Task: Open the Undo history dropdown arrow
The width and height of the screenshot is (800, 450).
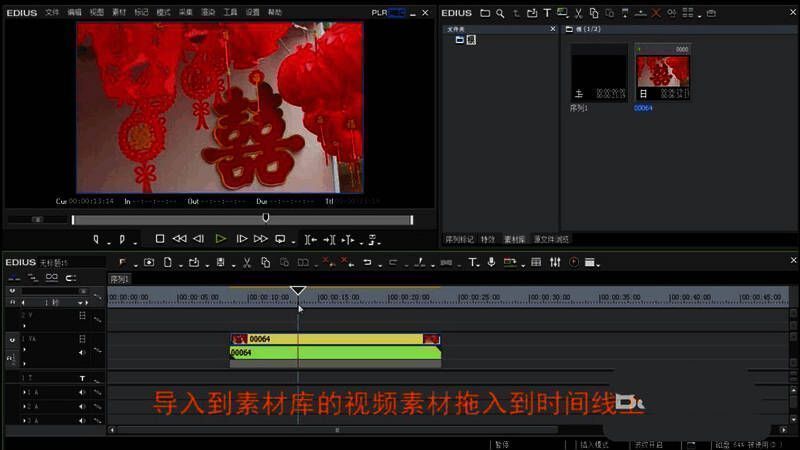Action: [x=380, y=265]
